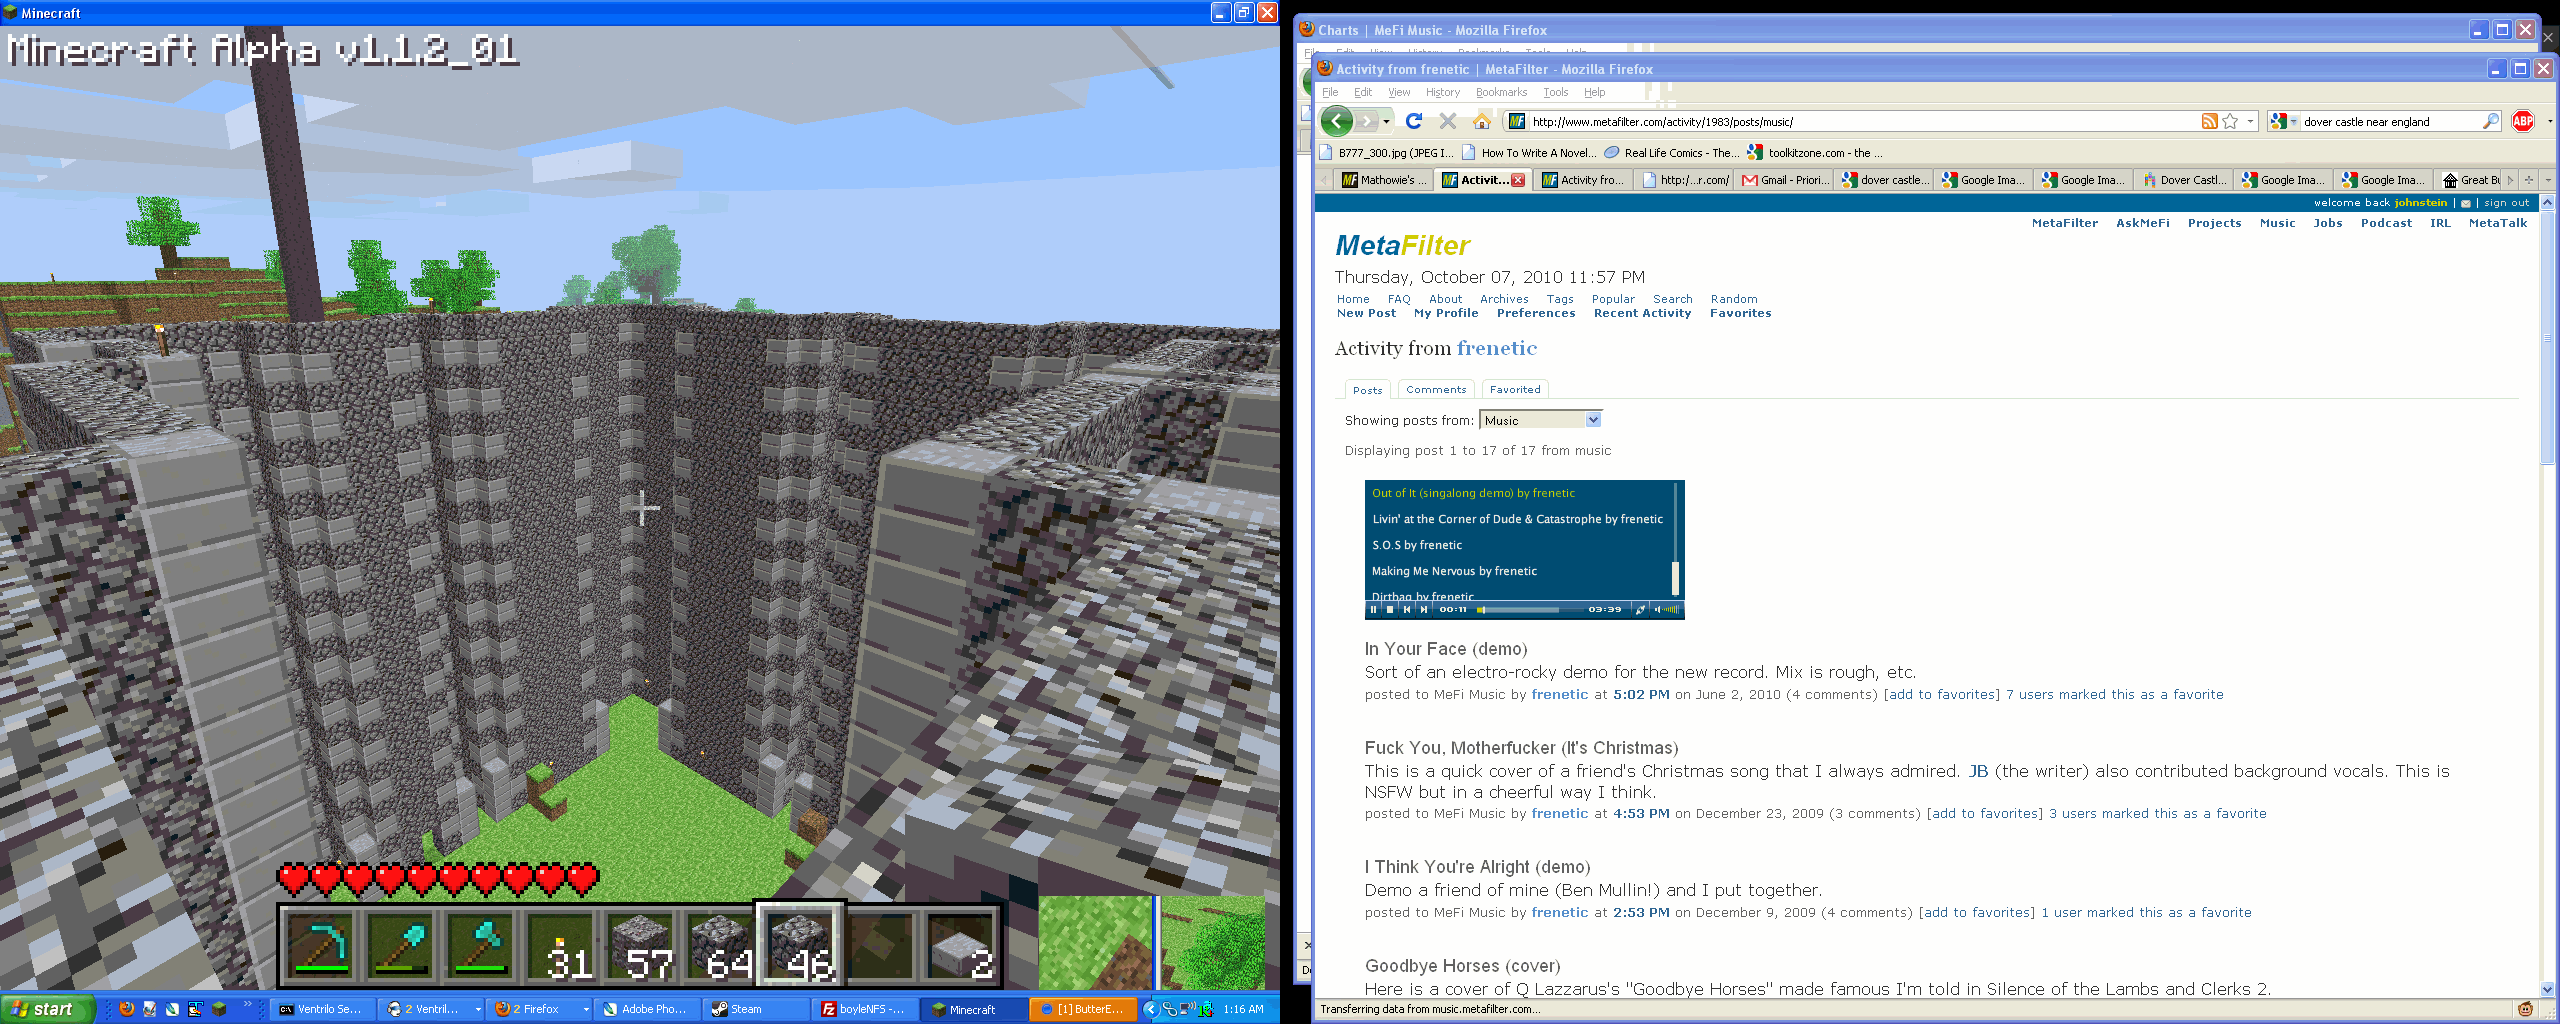This screenshot has height=1024, width=2560.
Task: Click Firefox back navigation button
Action: tap(1337, 121)
